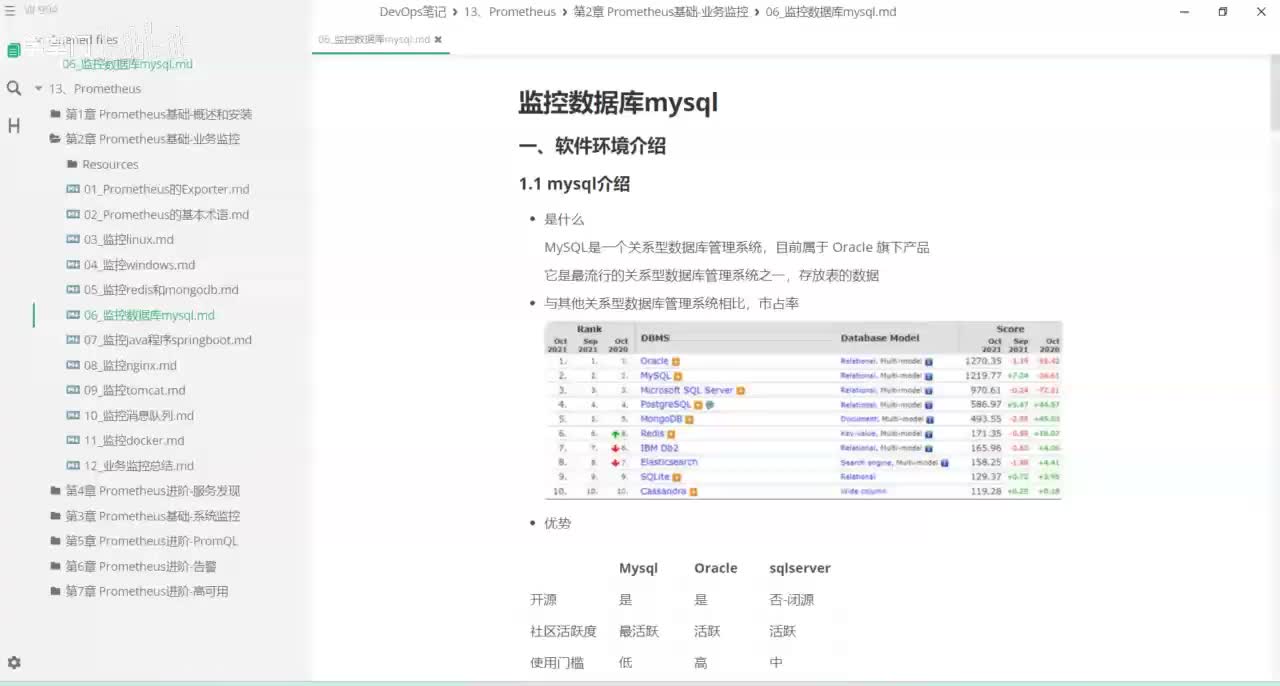This screenshot has width=1280, height=686.
Task: Collapse 第2章 Prometheus基础-业务监控 folder
Action: coord(153,139)
